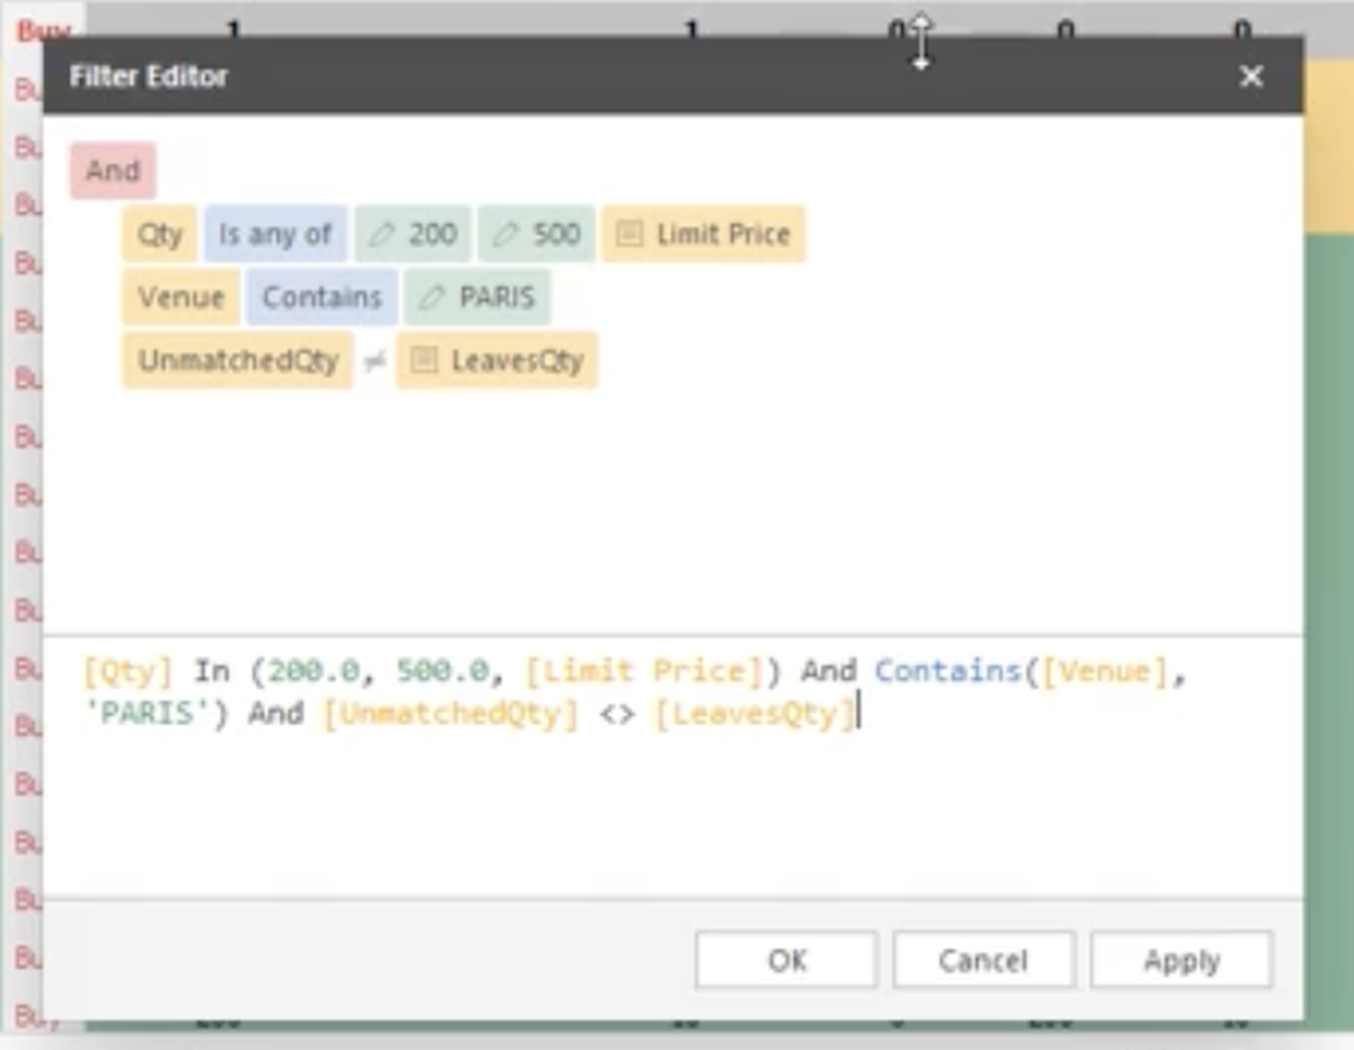Open the Qty field name selector
1354x1050 pixels.
pos(160,234)
